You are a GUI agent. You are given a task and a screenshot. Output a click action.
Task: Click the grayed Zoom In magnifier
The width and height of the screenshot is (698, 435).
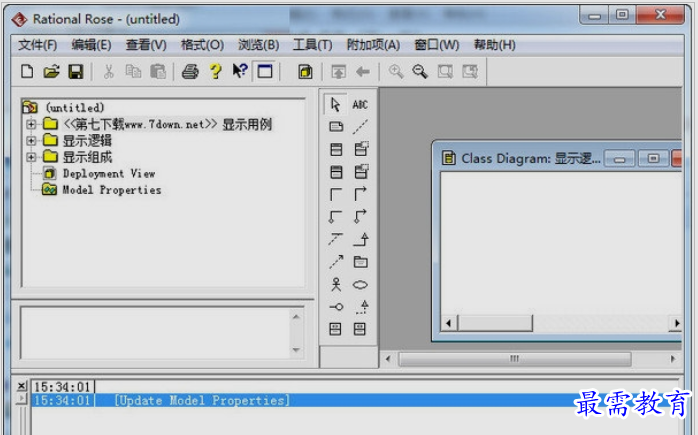click(396, 71)
